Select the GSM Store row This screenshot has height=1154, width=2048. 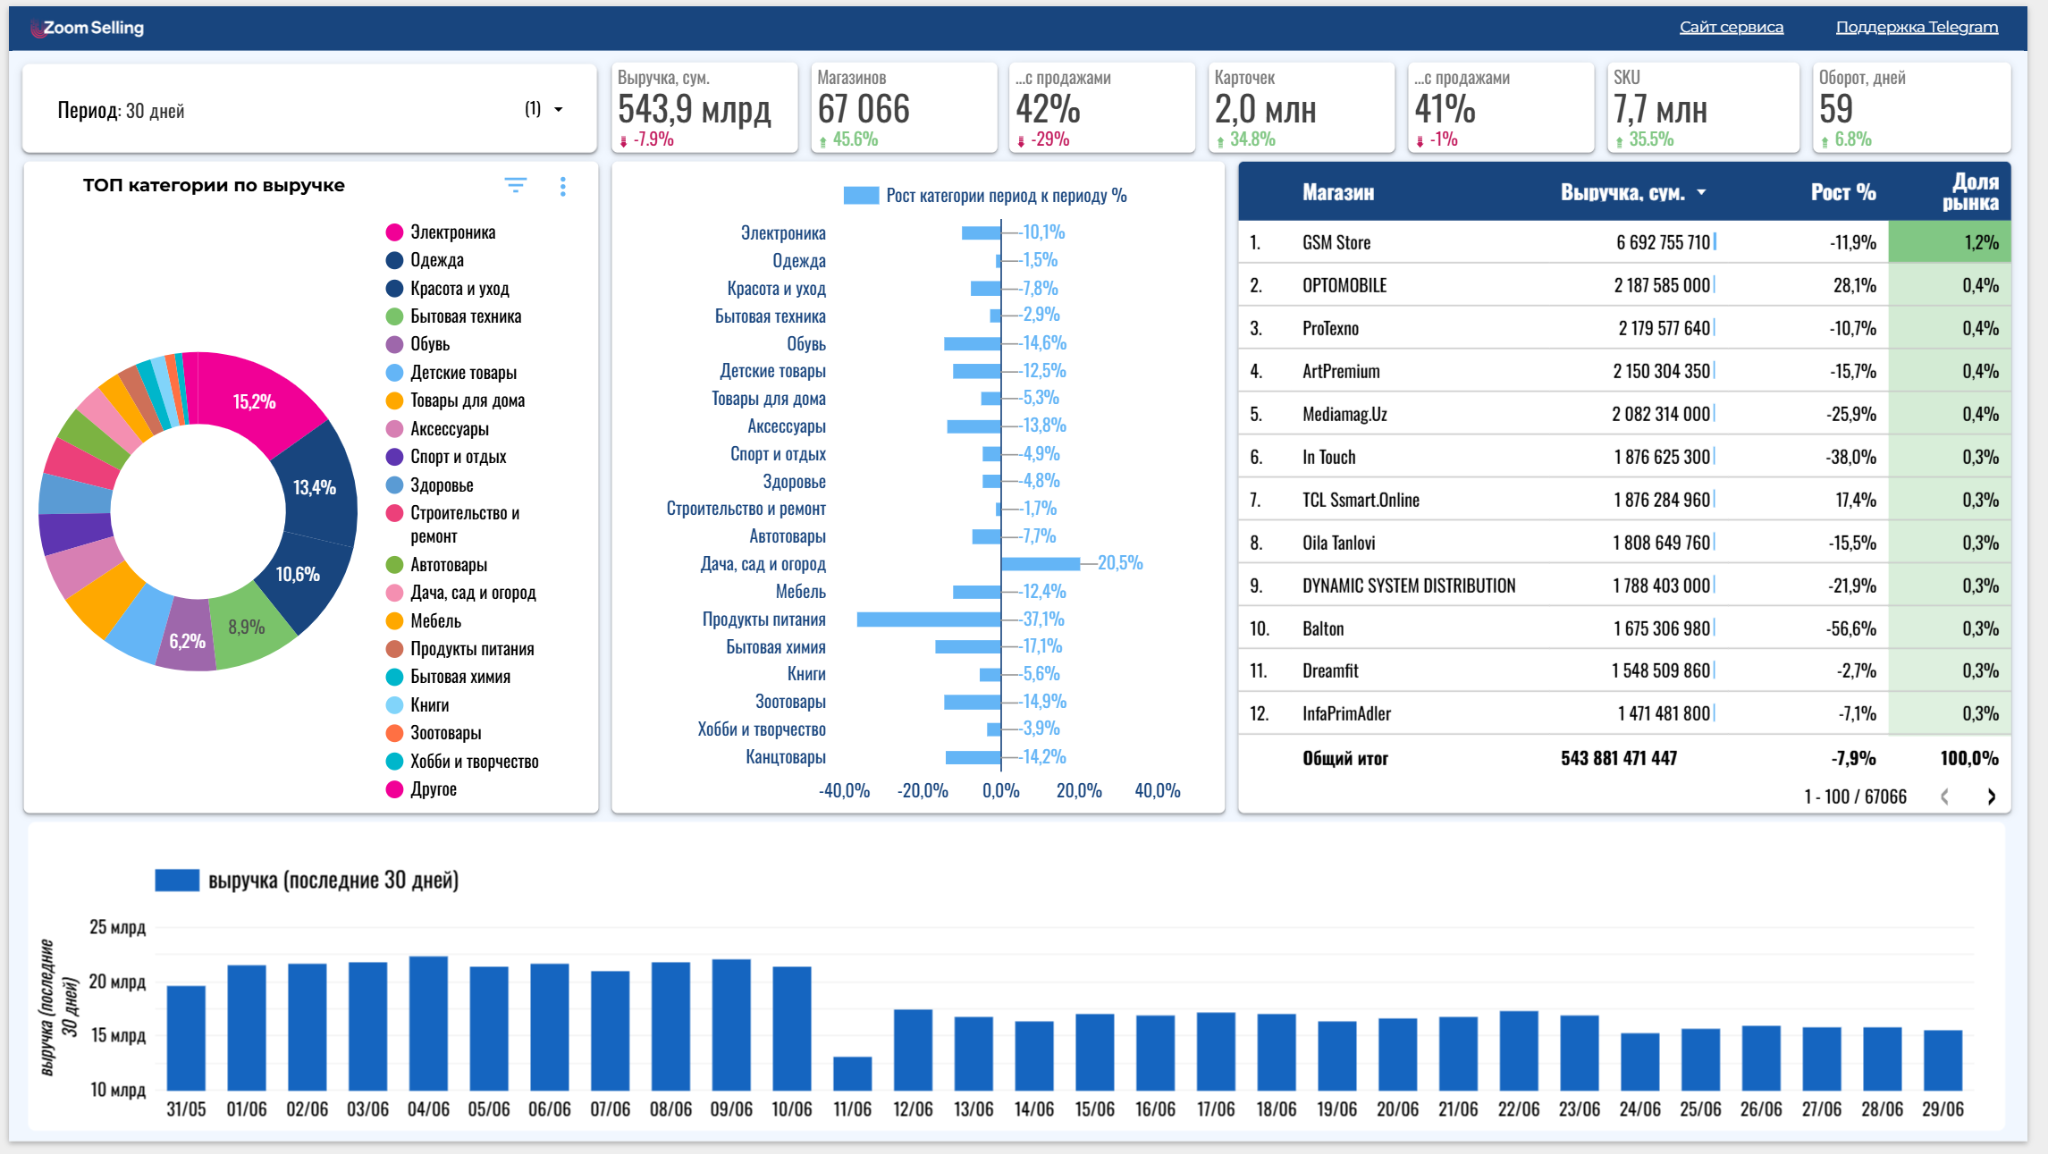(1624, 242)
